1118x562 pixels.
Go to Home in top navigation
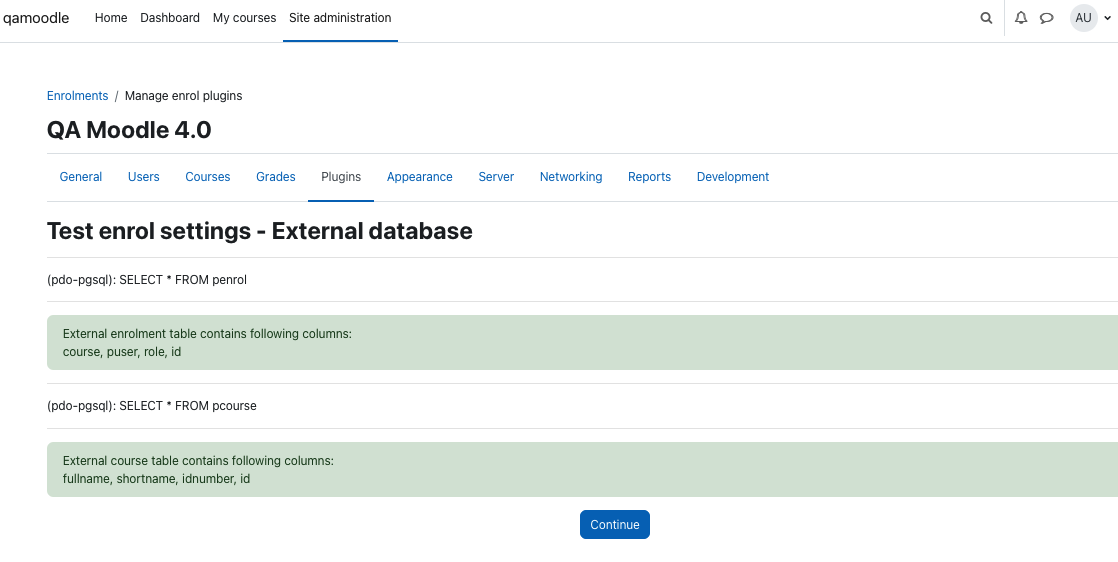(111, 18)
